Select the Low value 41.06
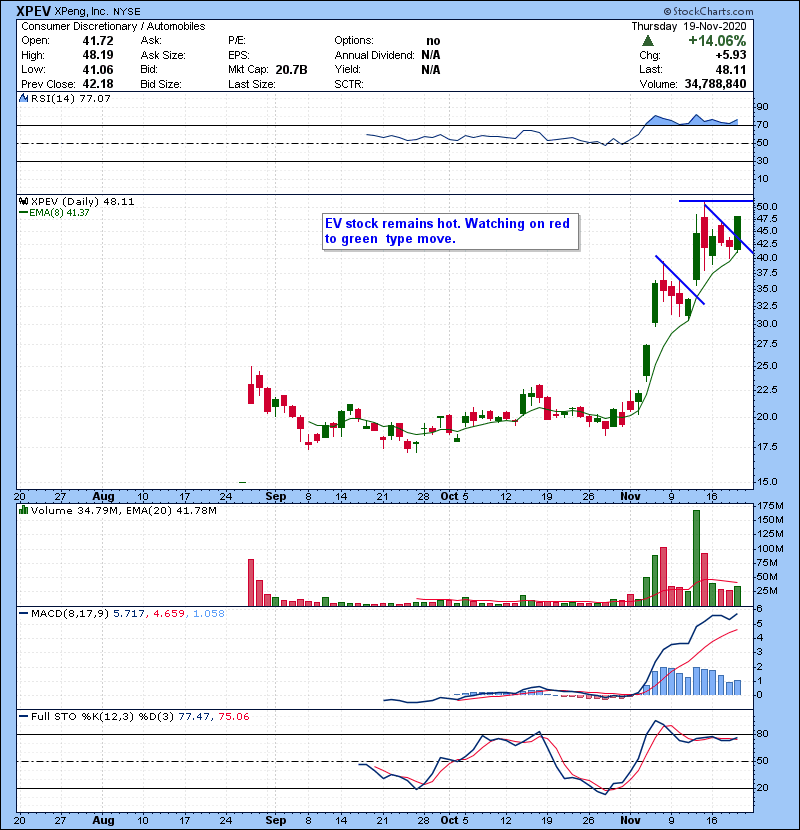The image size is (800, 830). tap(98, 69)
